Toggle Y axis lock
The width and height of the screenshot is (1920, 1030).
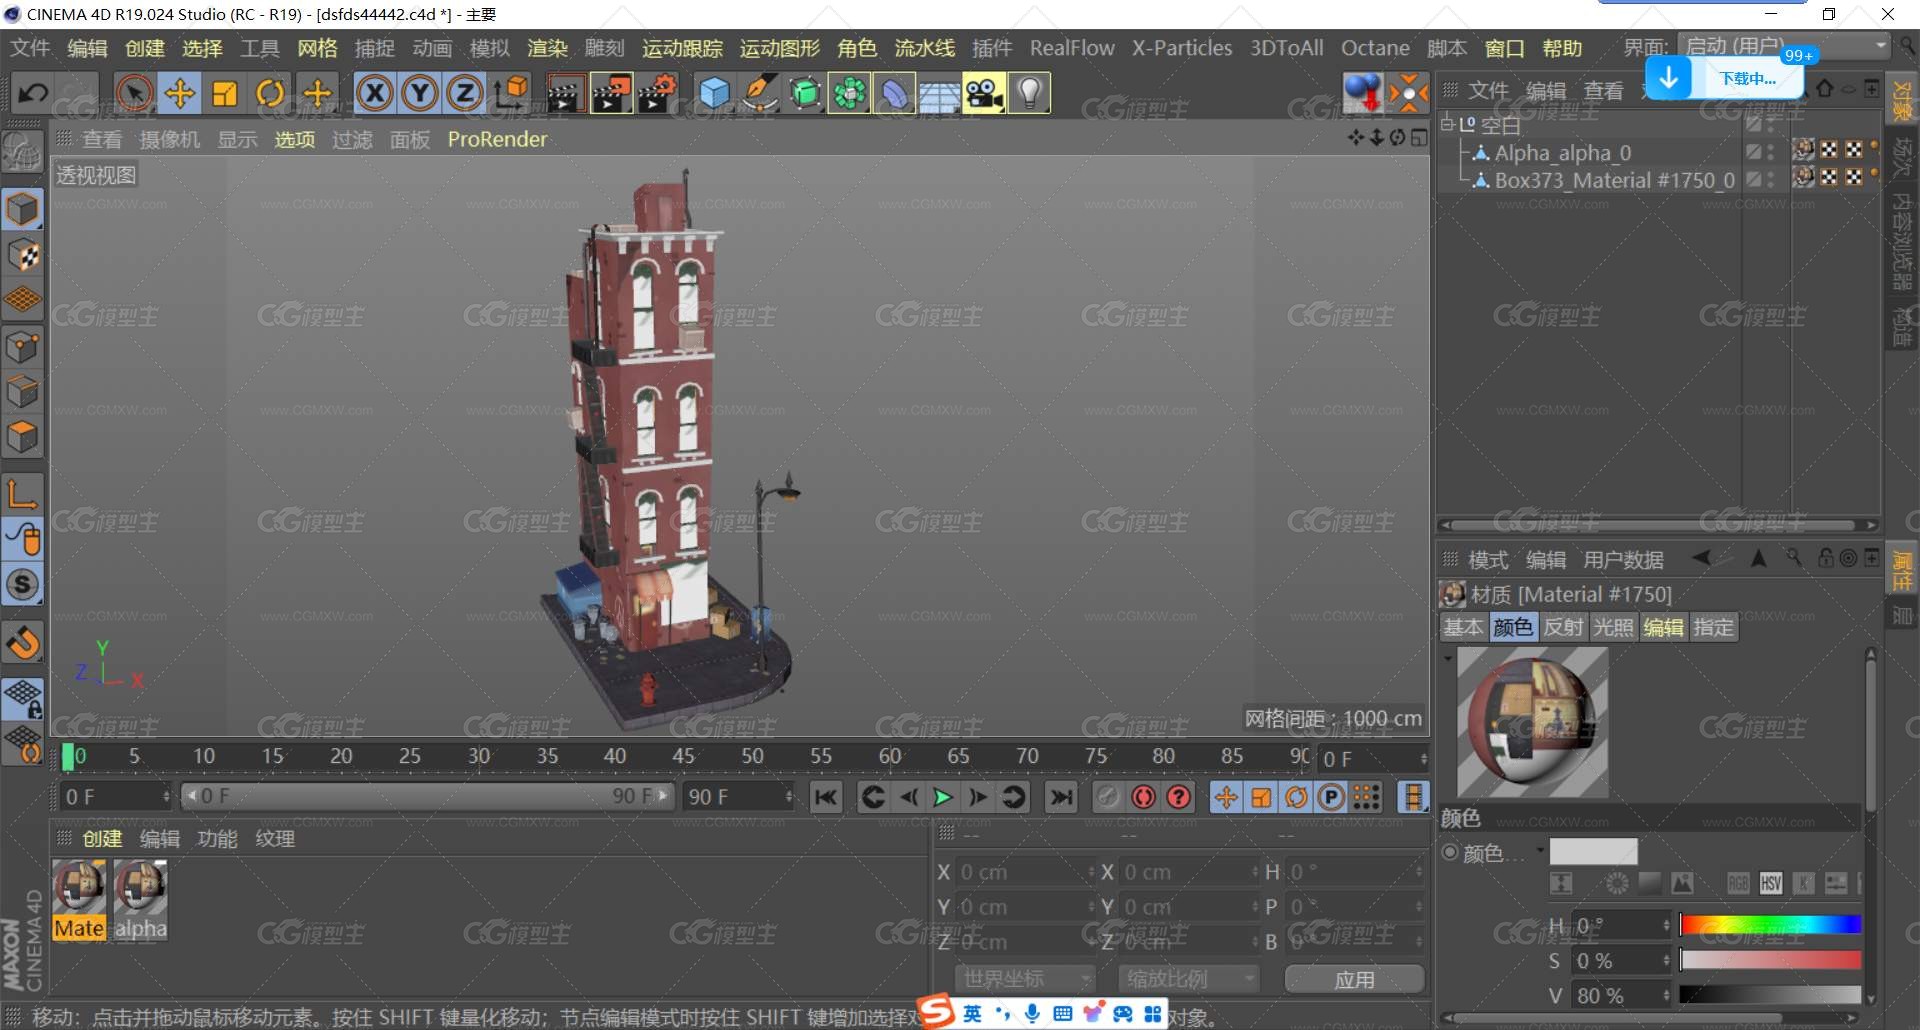pyautogui.click(x=420, y=93)
